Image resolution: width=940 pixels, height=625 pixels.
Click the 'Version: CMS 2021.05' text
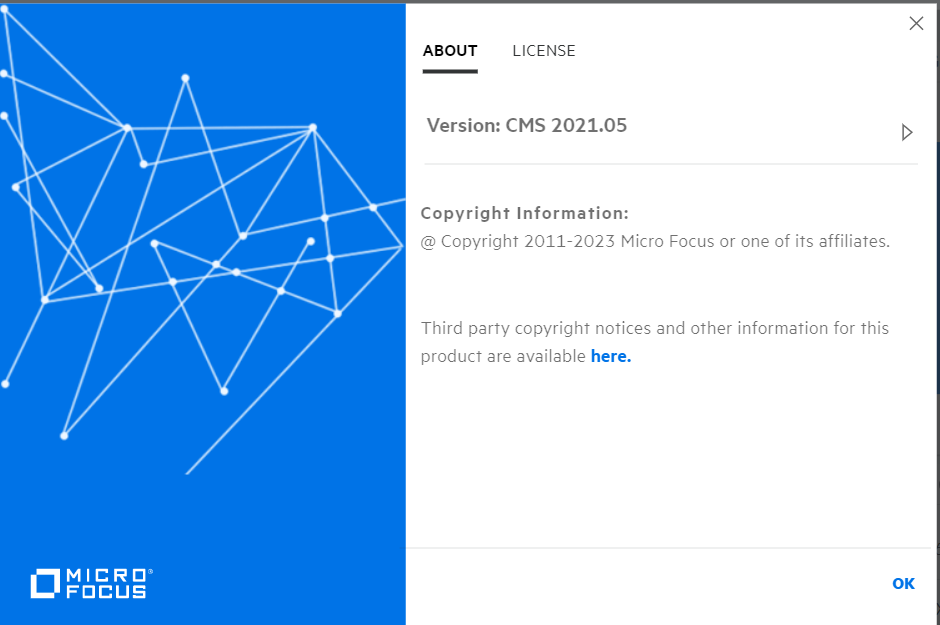pyautogui.click(x=527, y=126)
